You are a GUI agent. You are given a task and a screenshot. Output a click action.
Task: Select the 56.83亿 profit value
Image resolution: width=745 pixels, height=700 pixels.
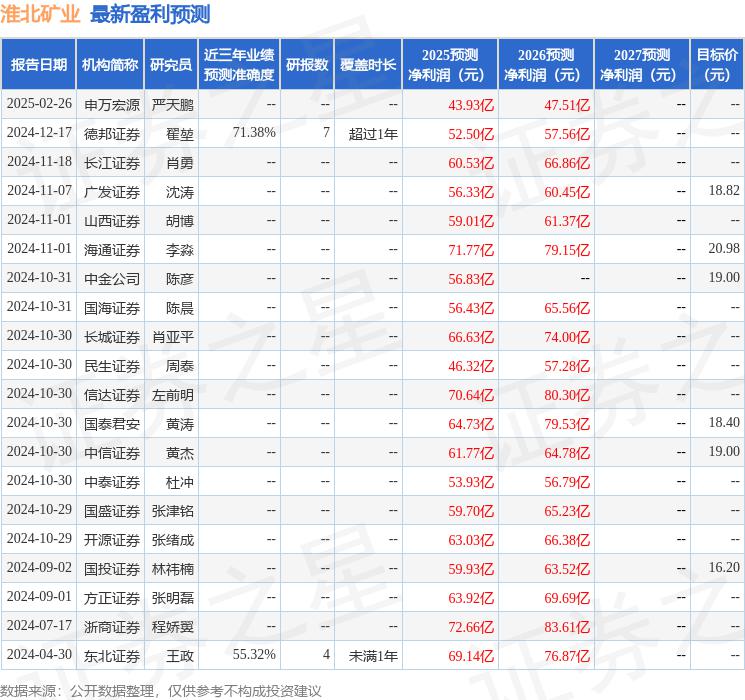point(471,279)
